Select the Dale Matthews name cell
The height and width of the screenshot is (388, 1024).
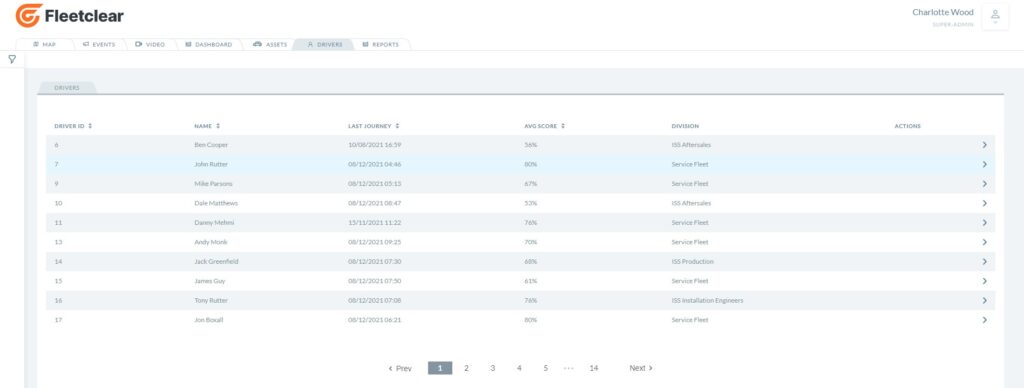click(216, 203)
